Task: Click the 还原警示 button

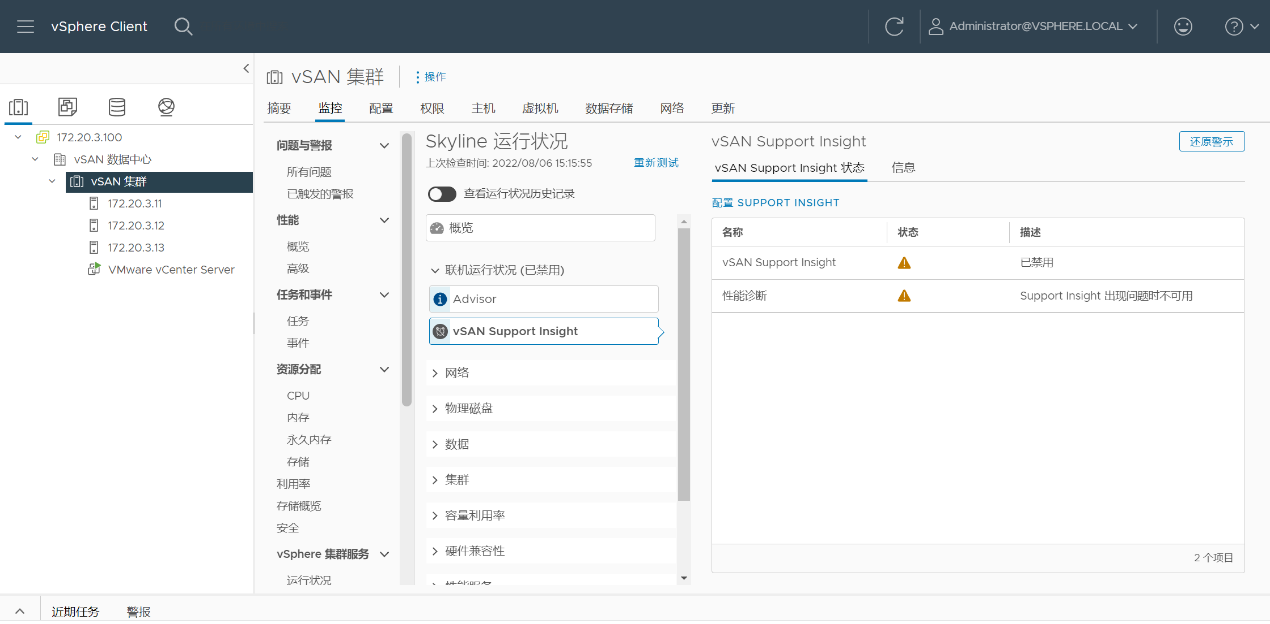Action: click(x=1211, y=142)
